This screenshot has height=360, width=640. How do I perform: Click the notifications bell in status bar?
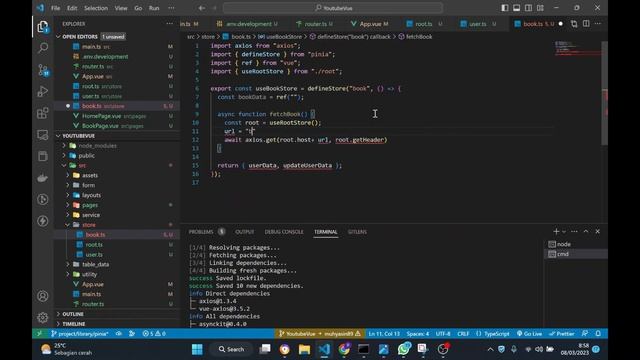click(598, 333)
